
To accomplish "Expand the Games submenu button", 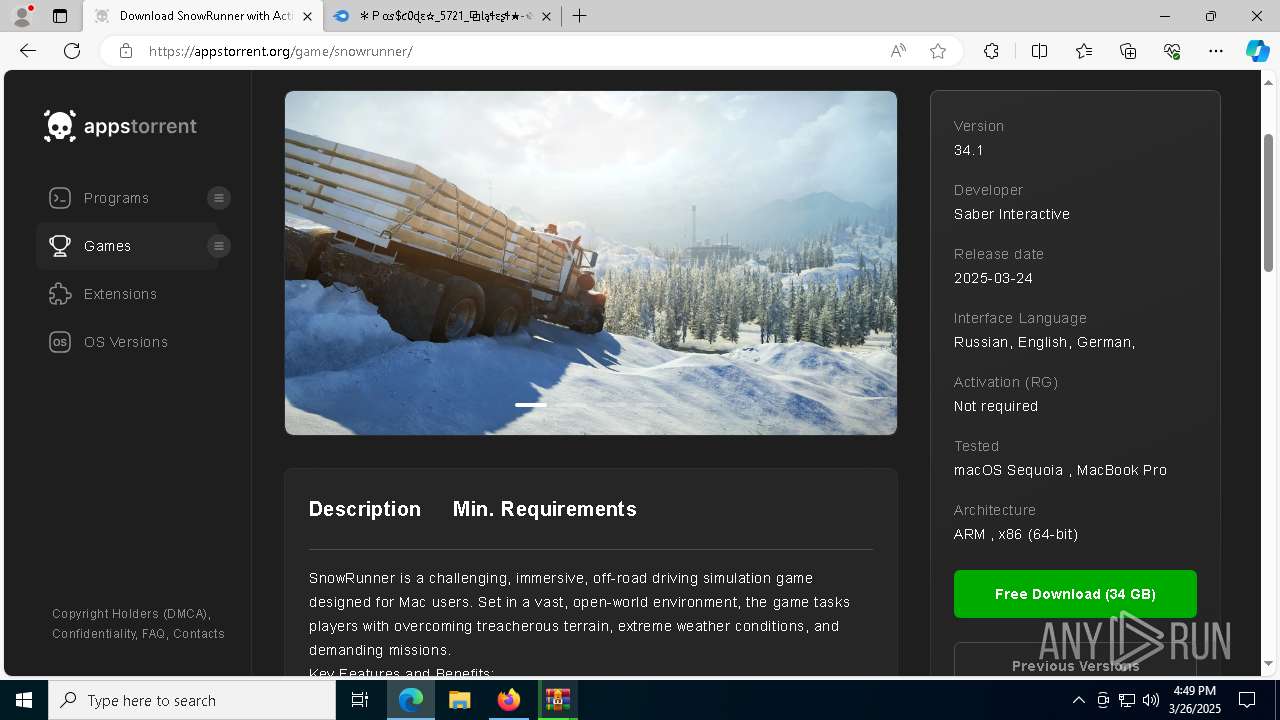I will pos(219,246).
